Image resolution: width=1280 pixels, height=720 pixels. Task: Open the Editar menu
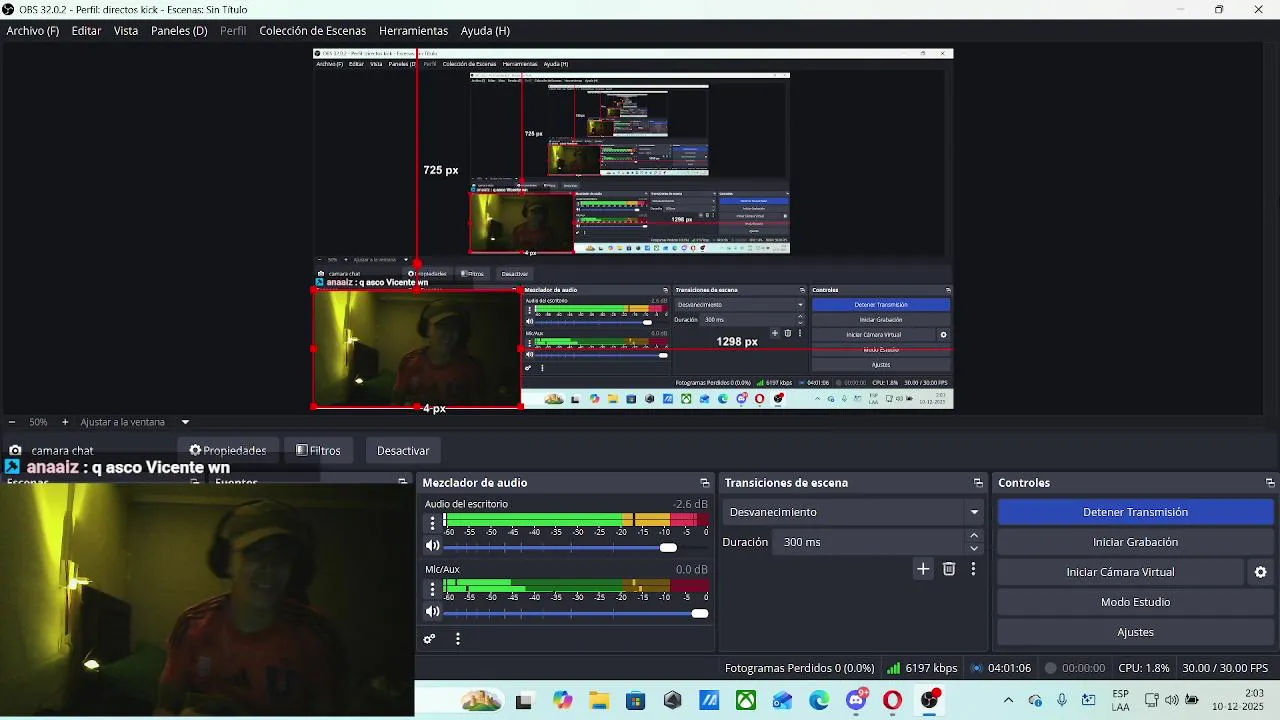[x=86, y=31]
